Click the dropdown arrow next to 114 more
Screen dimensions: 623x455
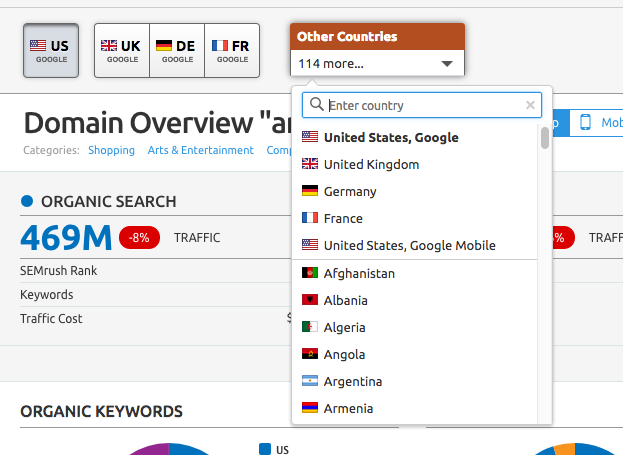coord(447,64)
